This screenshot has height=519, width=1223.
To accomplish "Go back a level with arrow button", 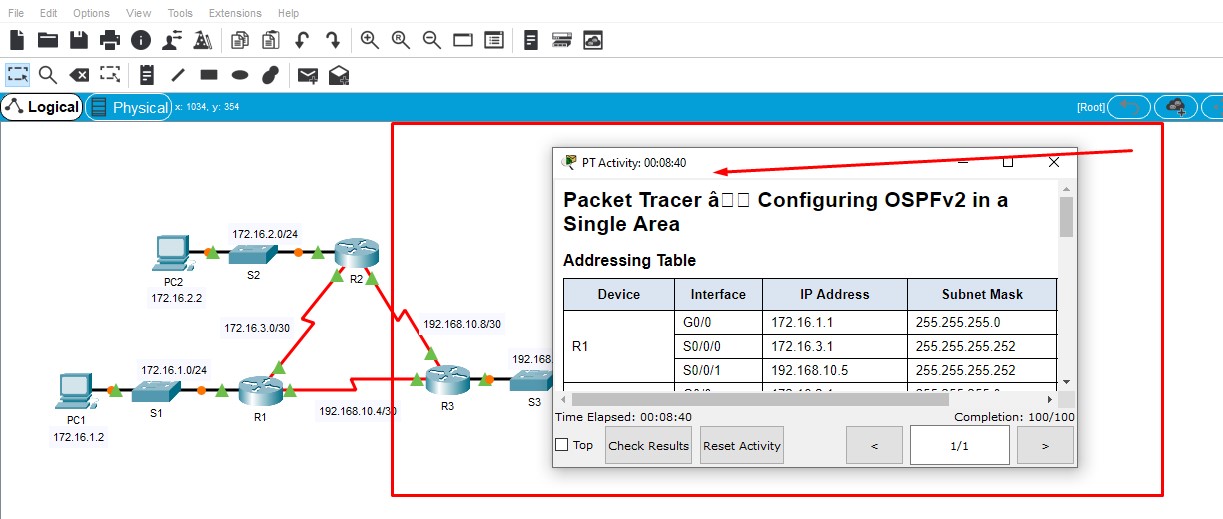I will tap(1130, 107).
